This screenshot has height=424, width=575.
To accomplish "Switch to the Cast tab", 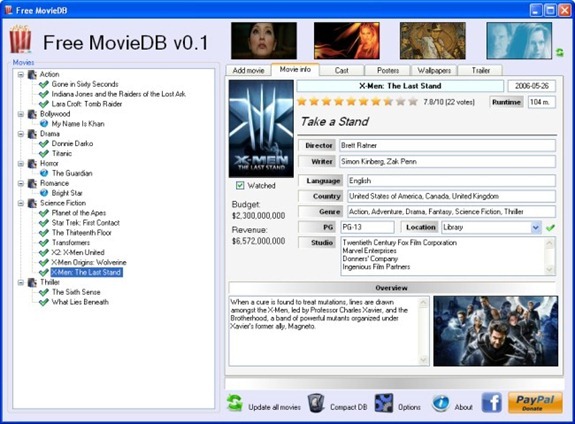I will pos(341,70).
